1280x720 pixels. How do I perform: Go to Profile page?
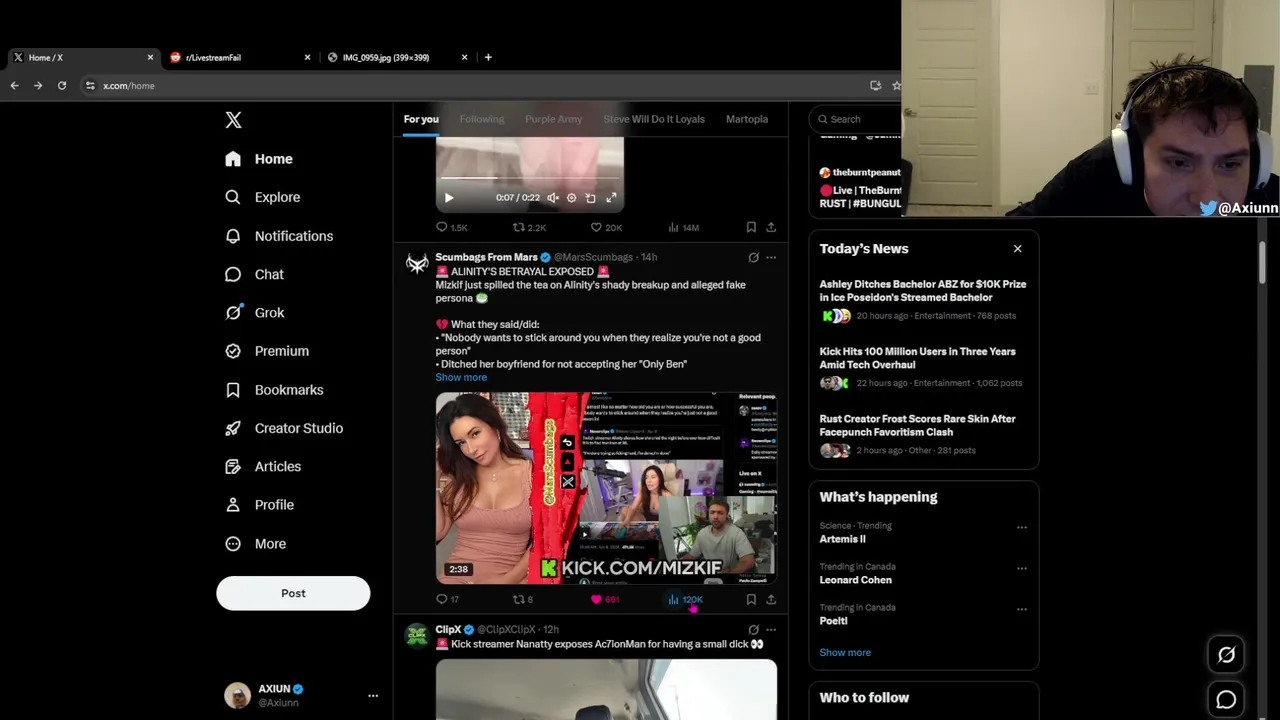tap(259, 505)
